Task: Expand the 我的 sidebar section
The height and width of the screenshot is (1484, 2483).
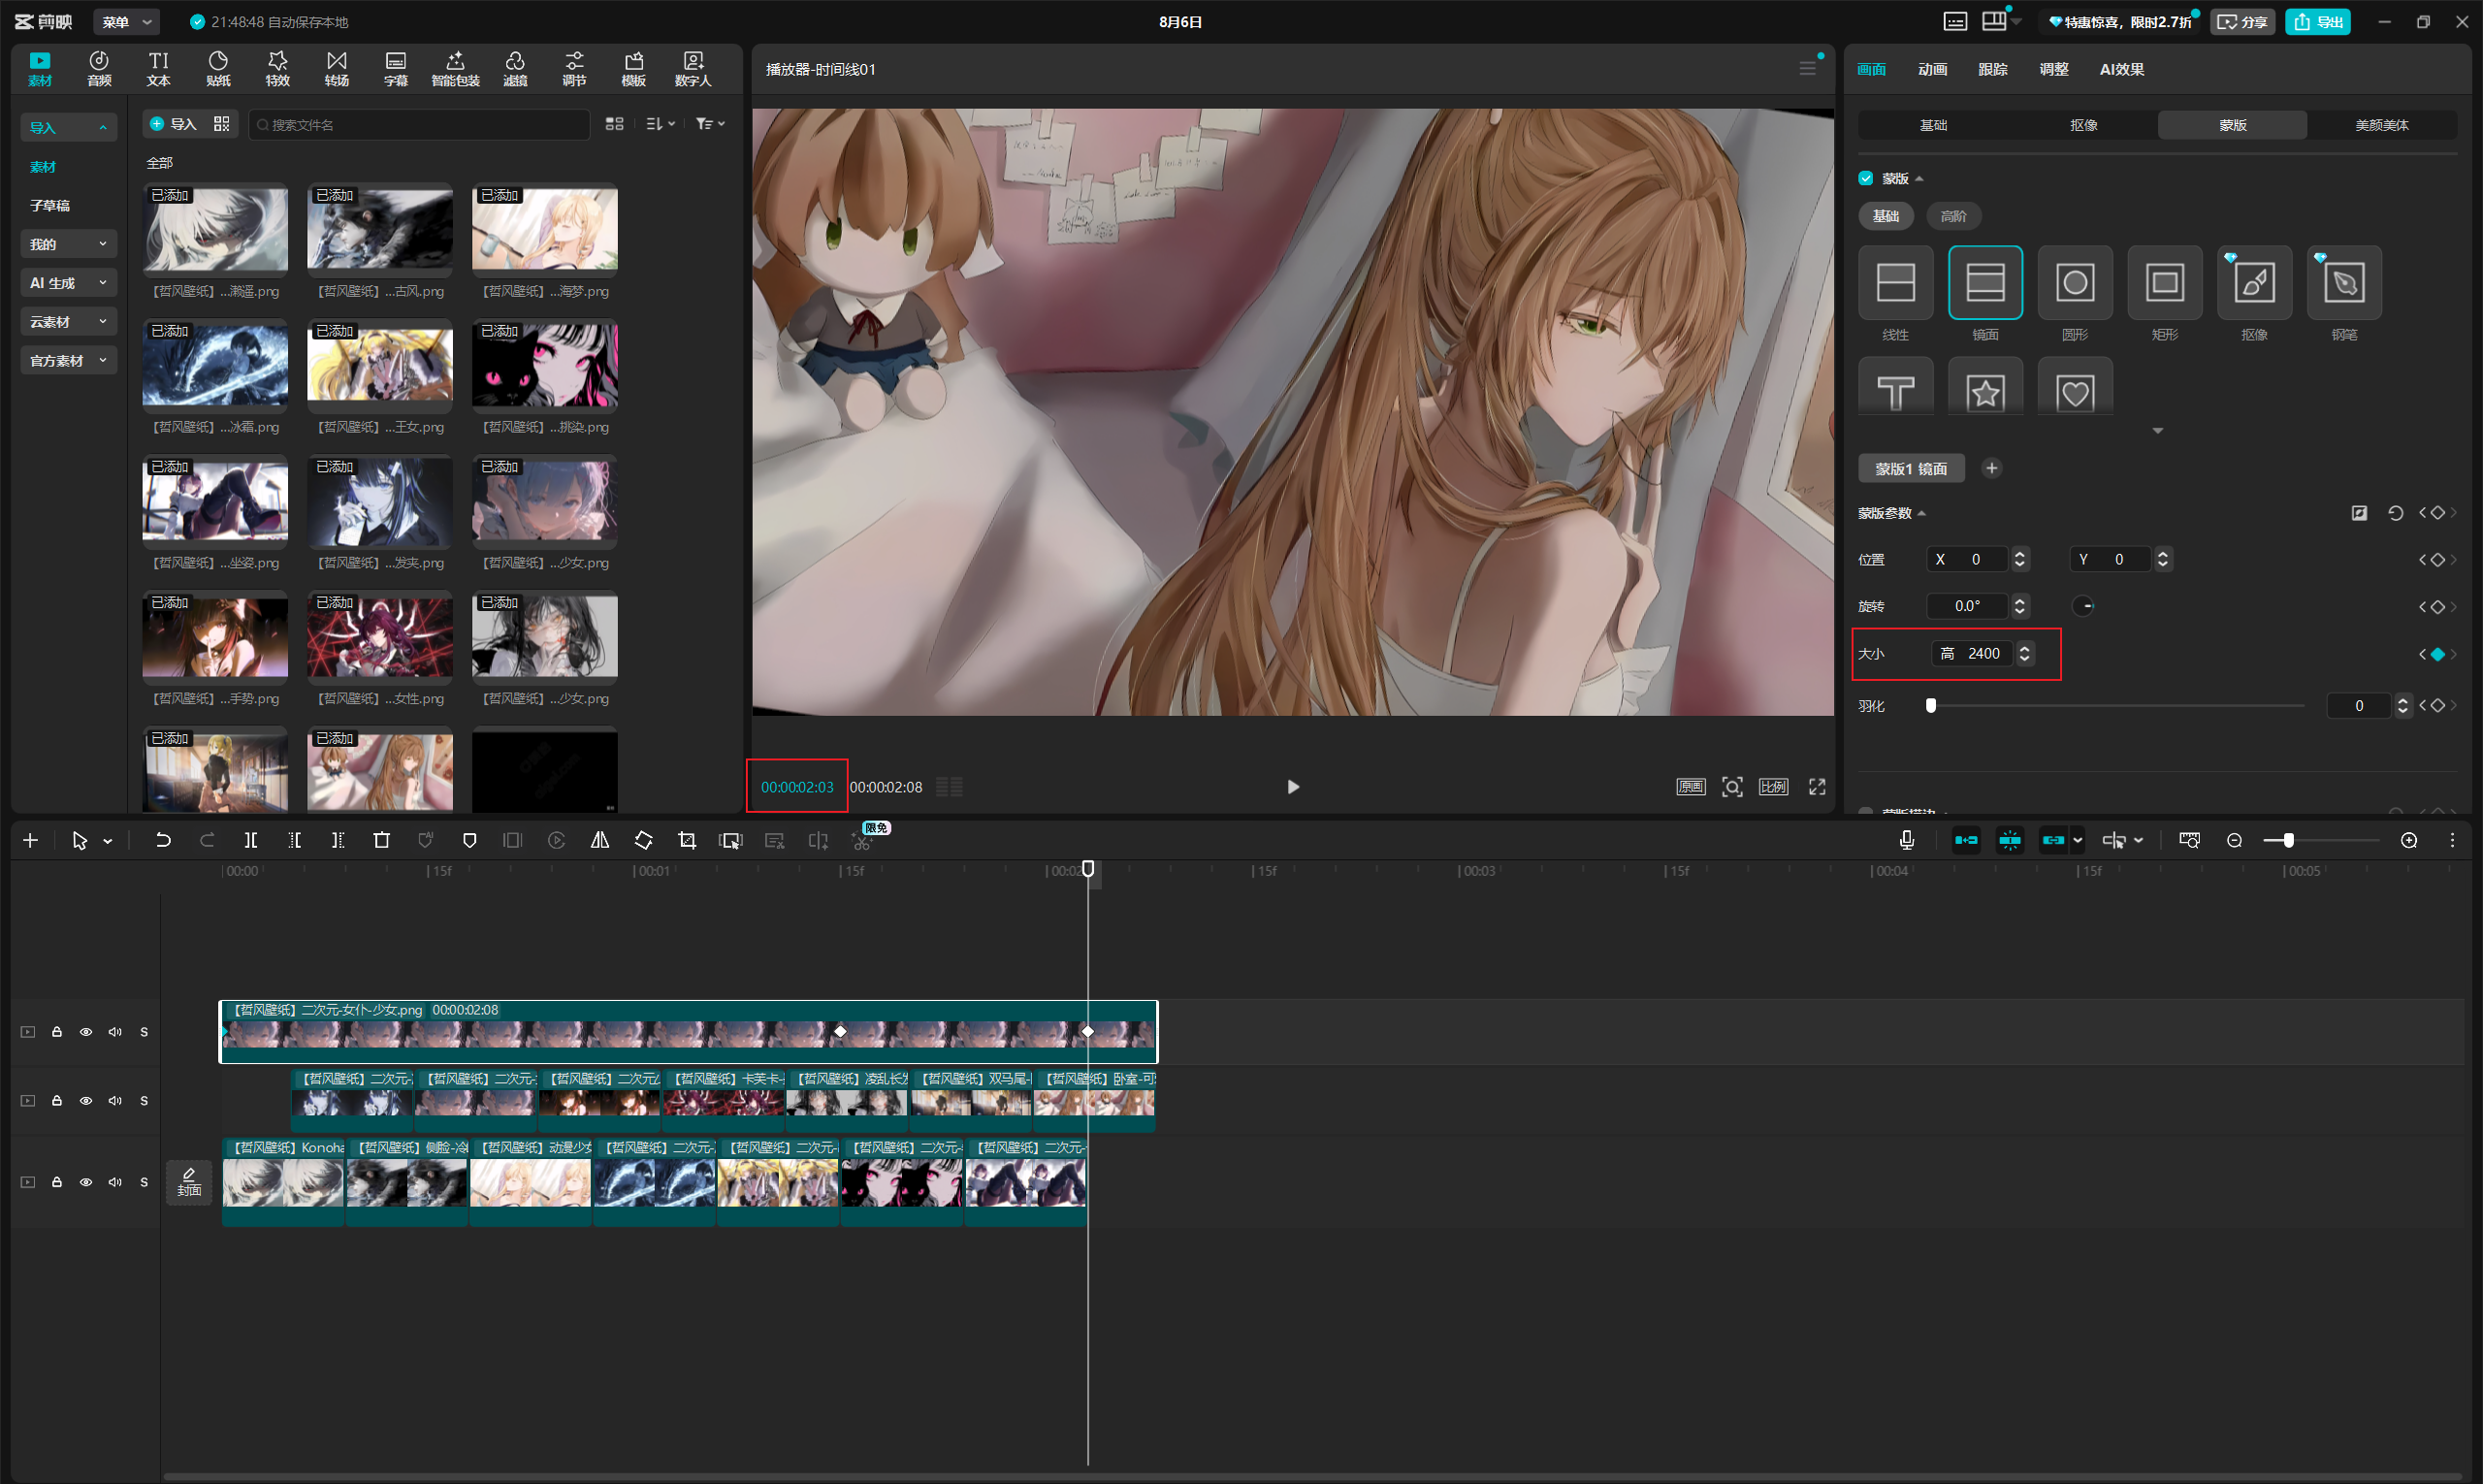Action: click(69, 244)
